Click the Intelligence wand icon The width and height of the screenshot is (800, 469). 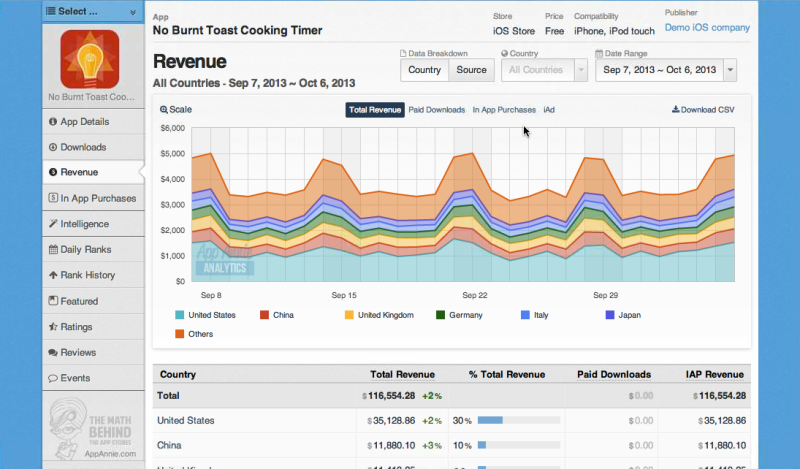[53, 224]
